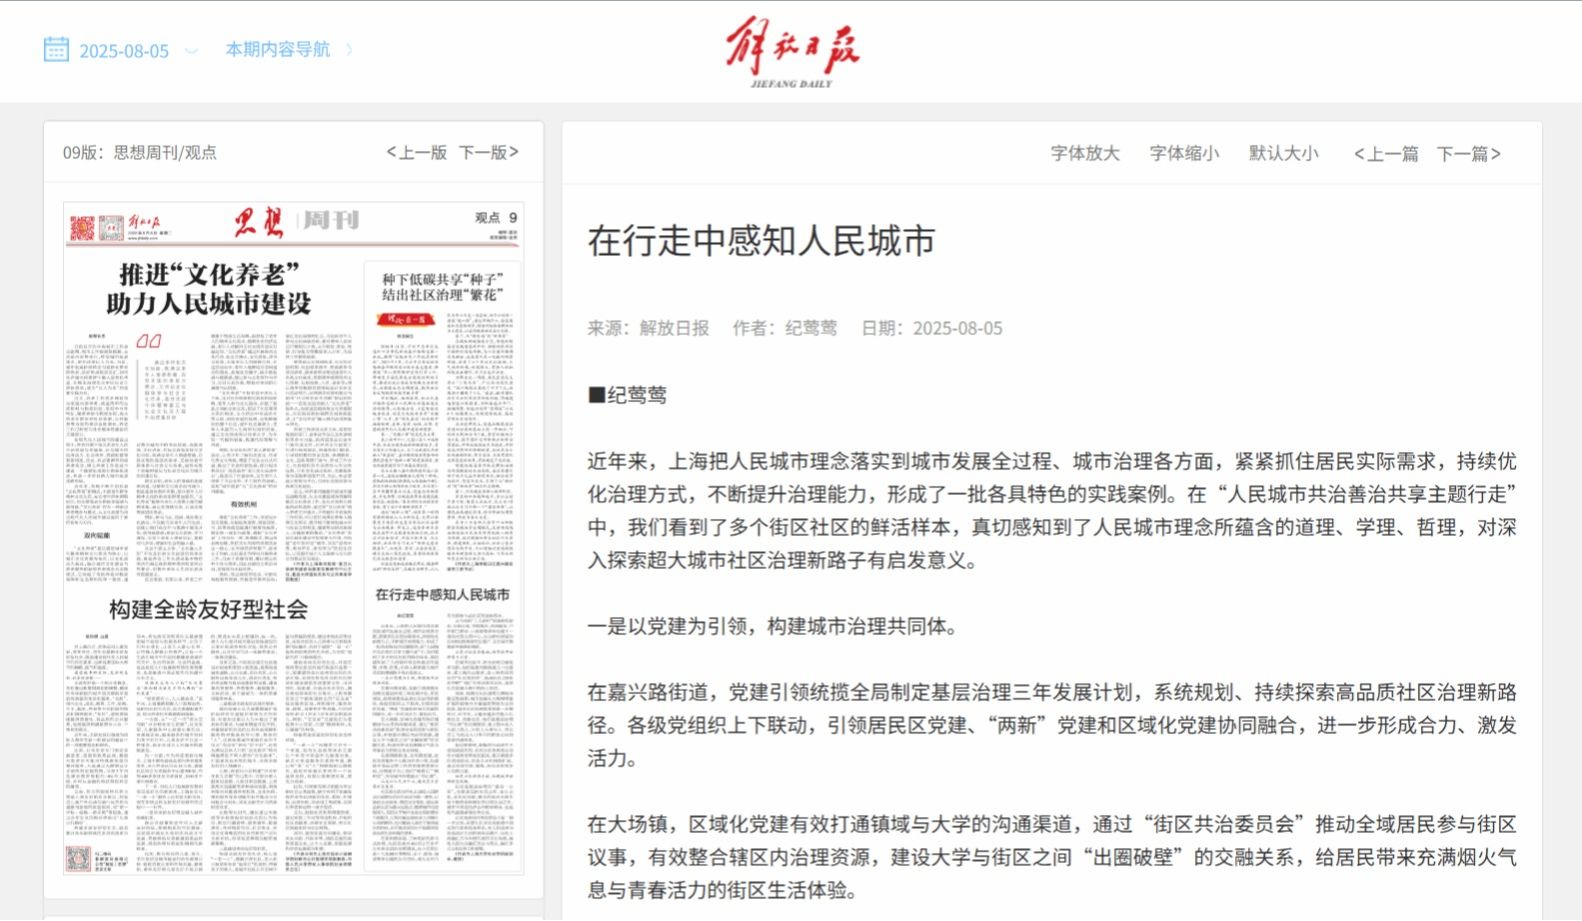Increase font size with 字体放大
1582x921 pixels.
1085,153
